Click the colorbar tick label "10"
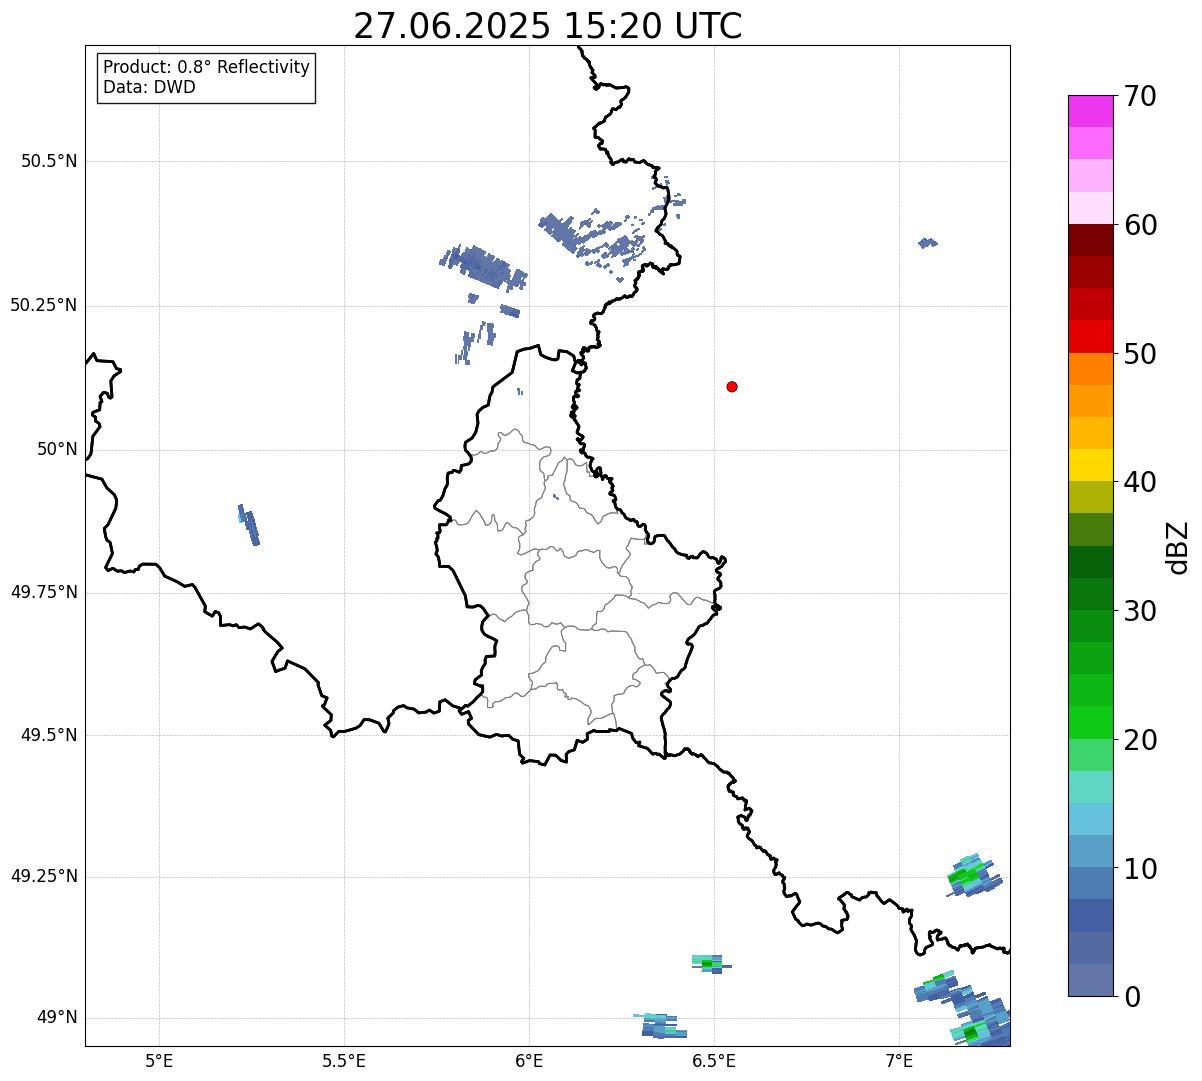The image size is (1202, 1081). [1141, 869]
